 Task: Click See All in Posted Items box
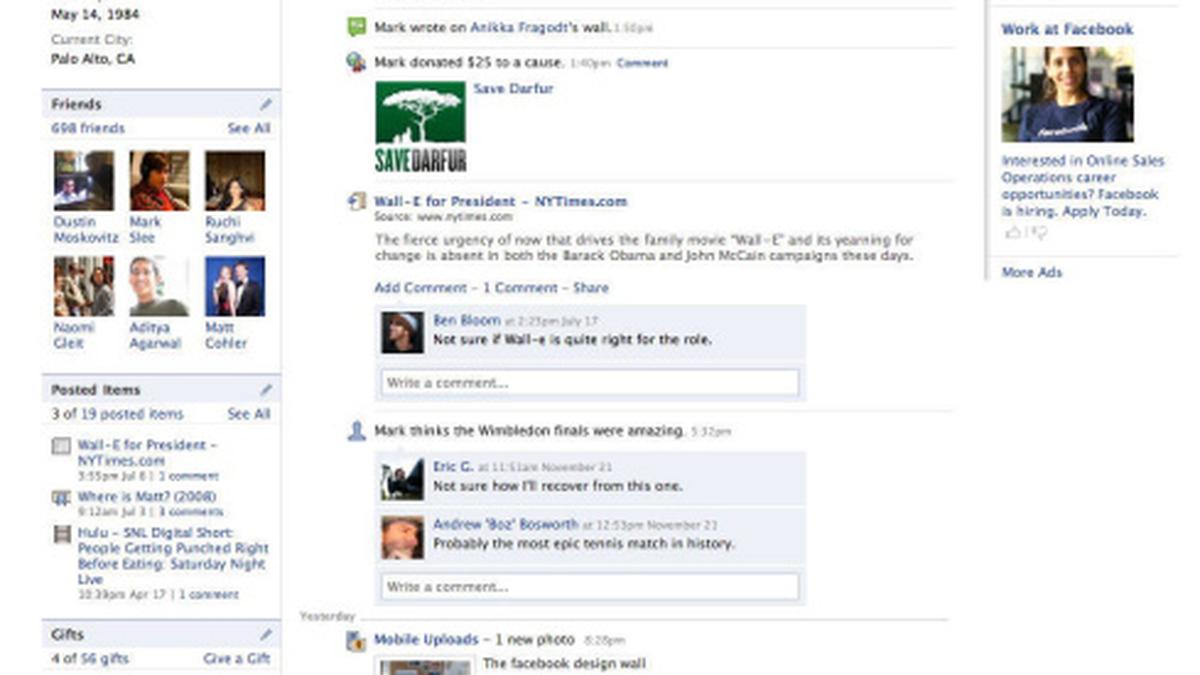click(x=248, y=414)
